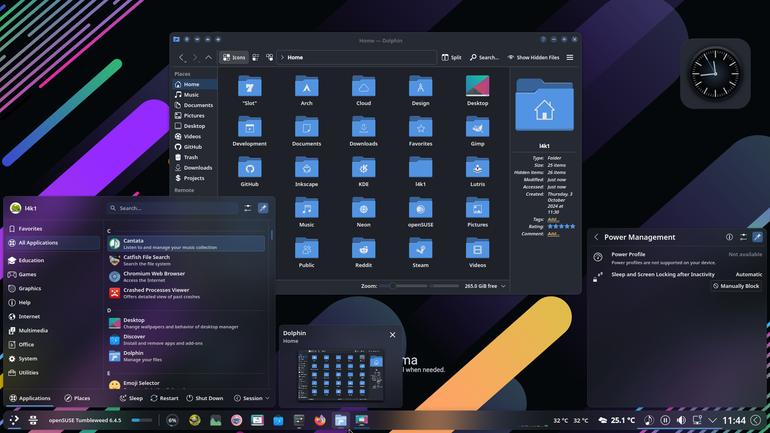This screenshot has width=770, height=433.
Task: Click the media pause tray icon
Action: click(665, 420)
